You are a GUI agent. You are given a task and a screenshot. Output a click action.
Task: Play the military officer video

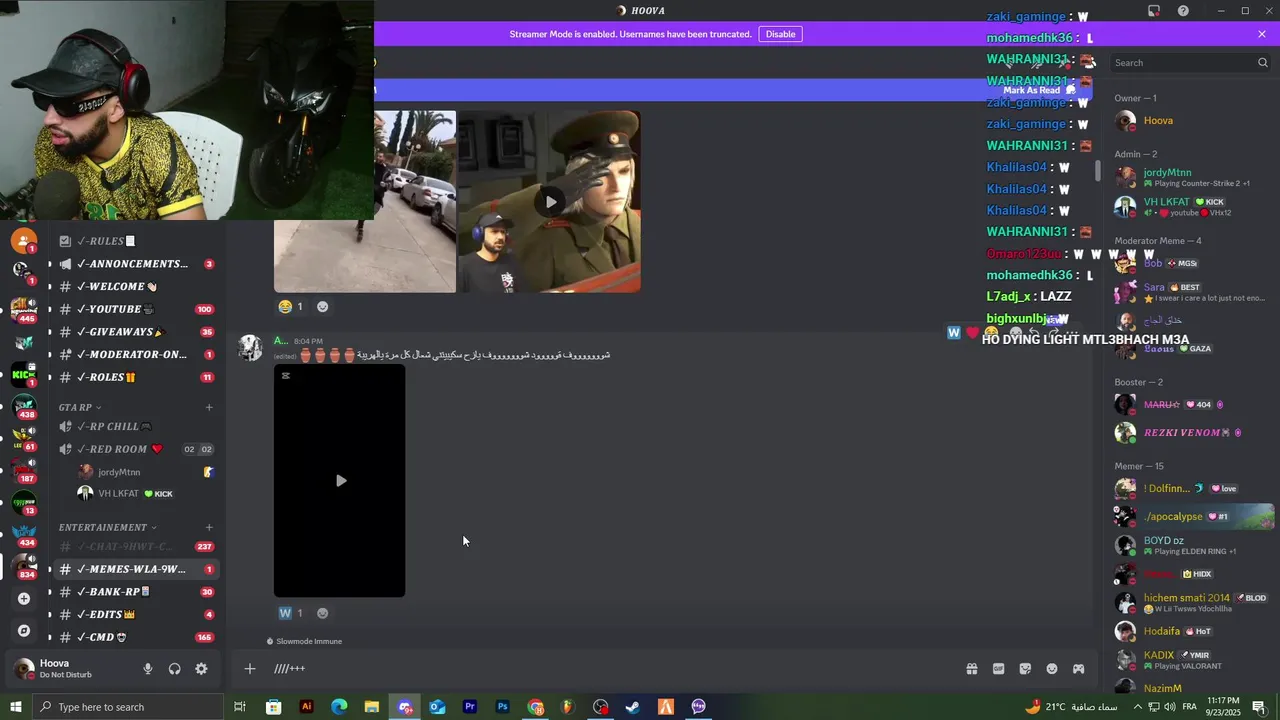550,202
